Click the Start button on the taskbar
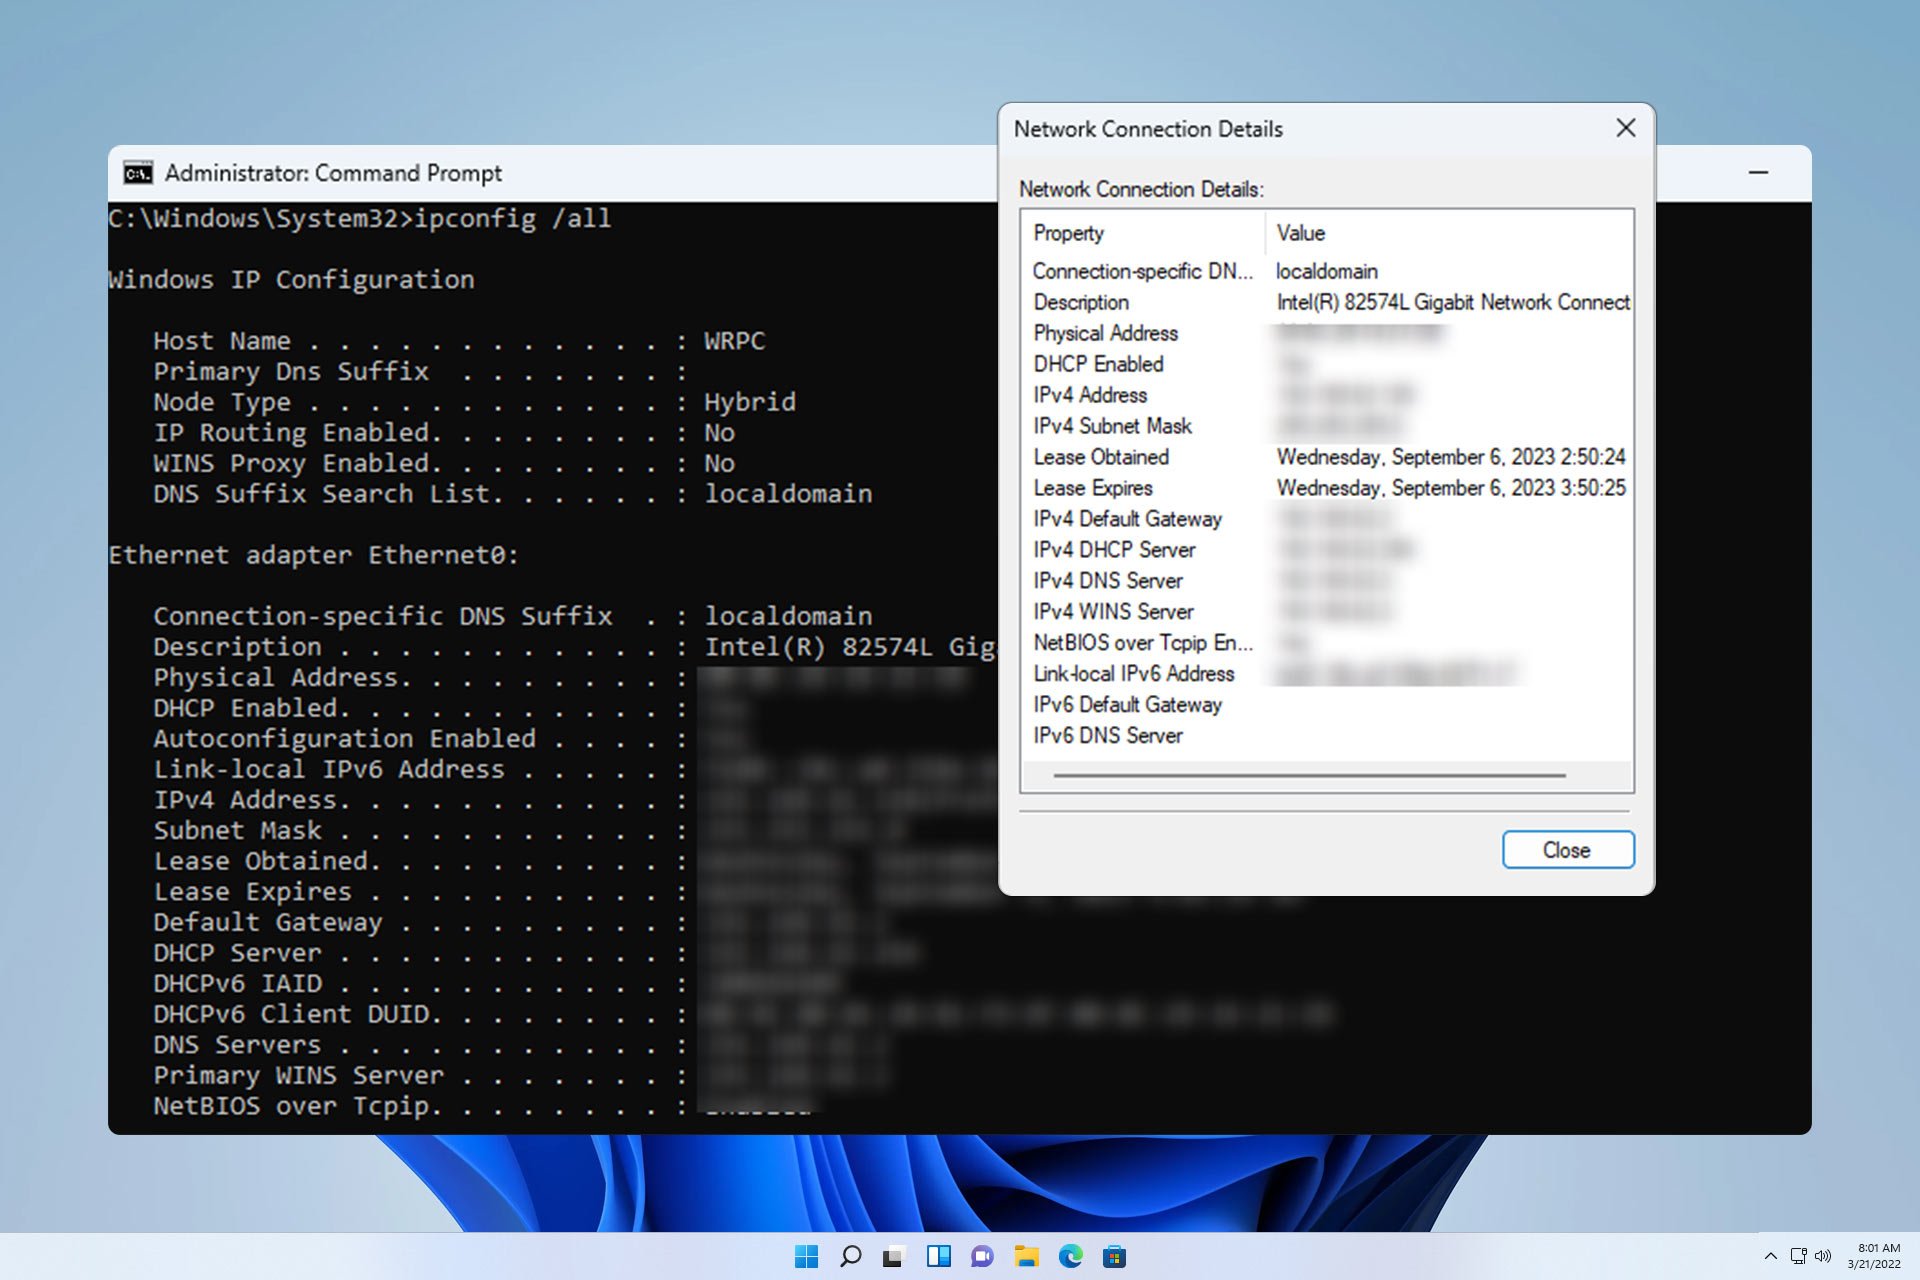Viewport: 1920px width, 1280px height. (x=806, y=1257)
